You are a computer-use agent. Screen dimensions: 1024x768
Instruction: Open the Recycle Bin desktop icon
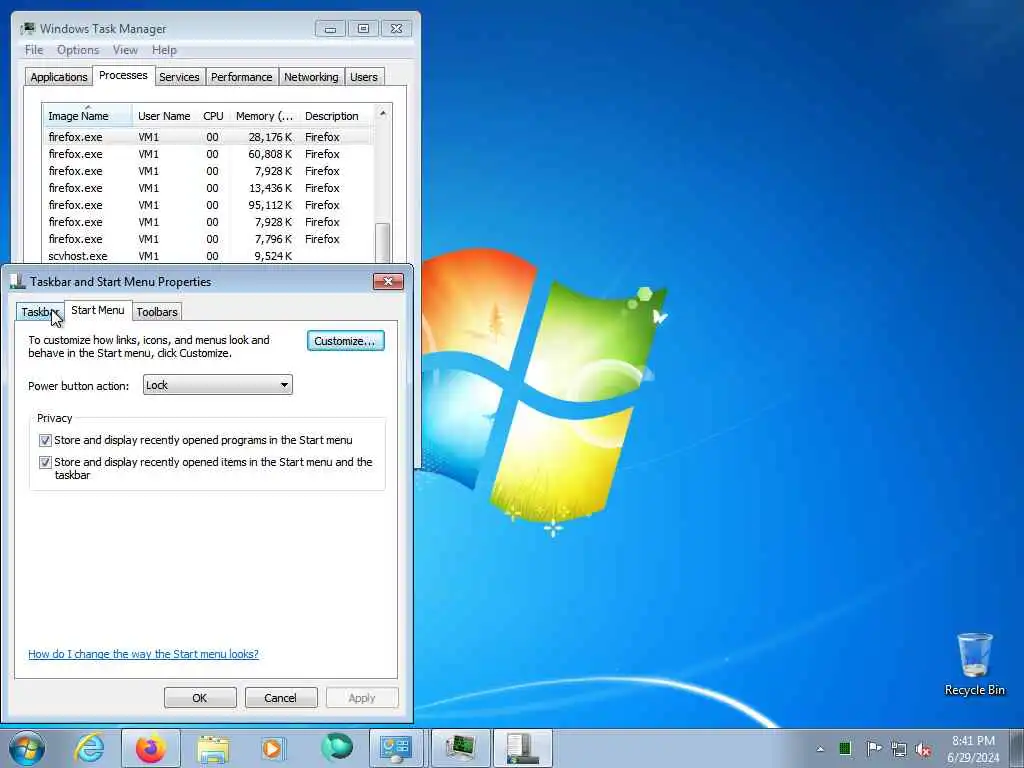coord(974,664)
